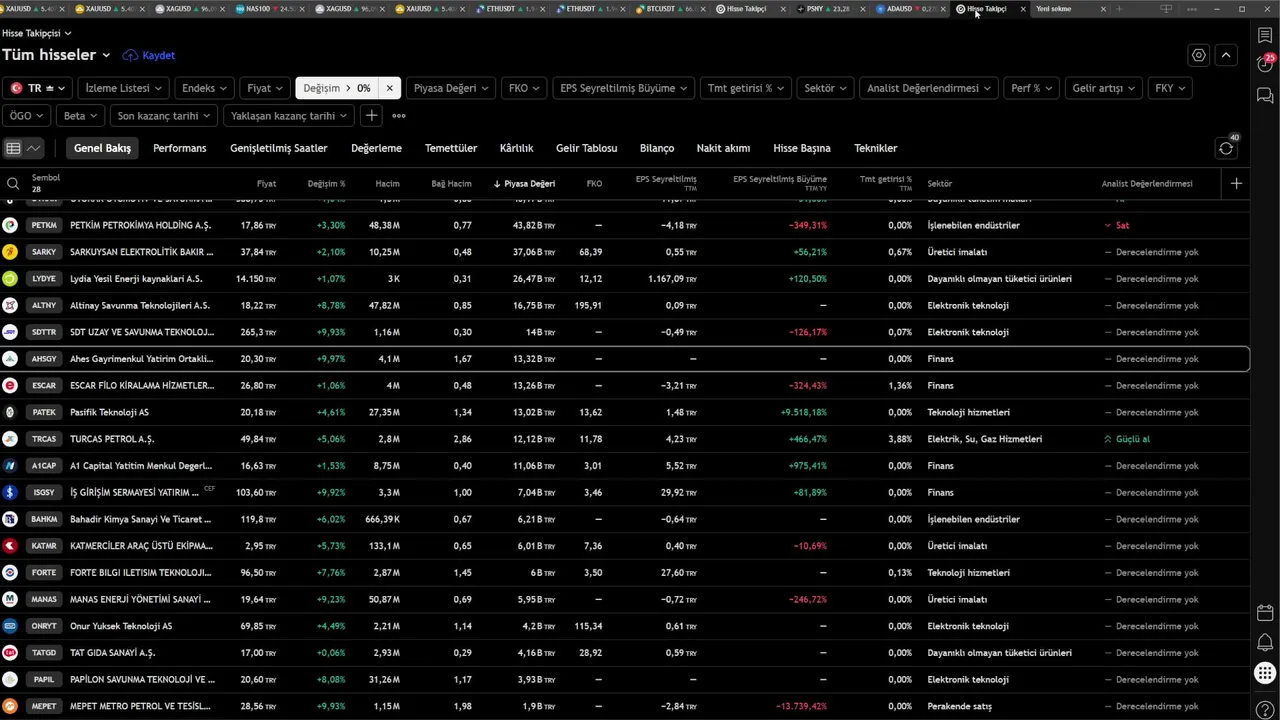The width and height of the screenshot is (1280, 720).
Task: Add a new filter with plus button
Action: tap(371, 116)
